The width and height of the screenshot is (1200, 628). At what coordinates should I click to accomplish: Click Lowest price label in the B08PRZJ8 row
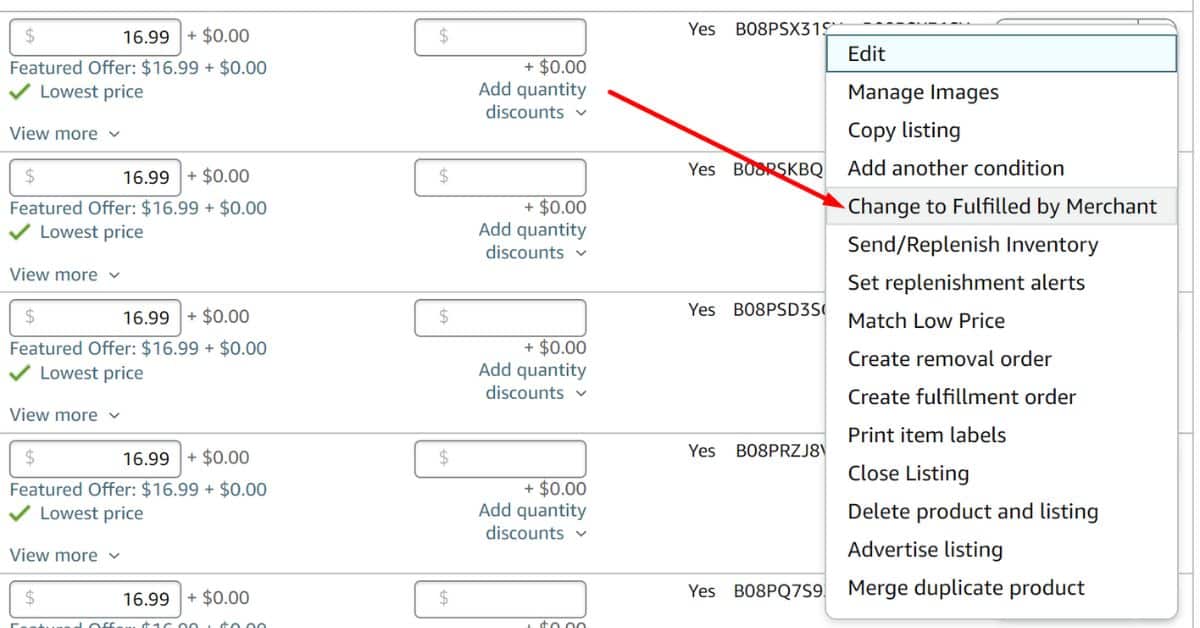click(x=91, y=513)
